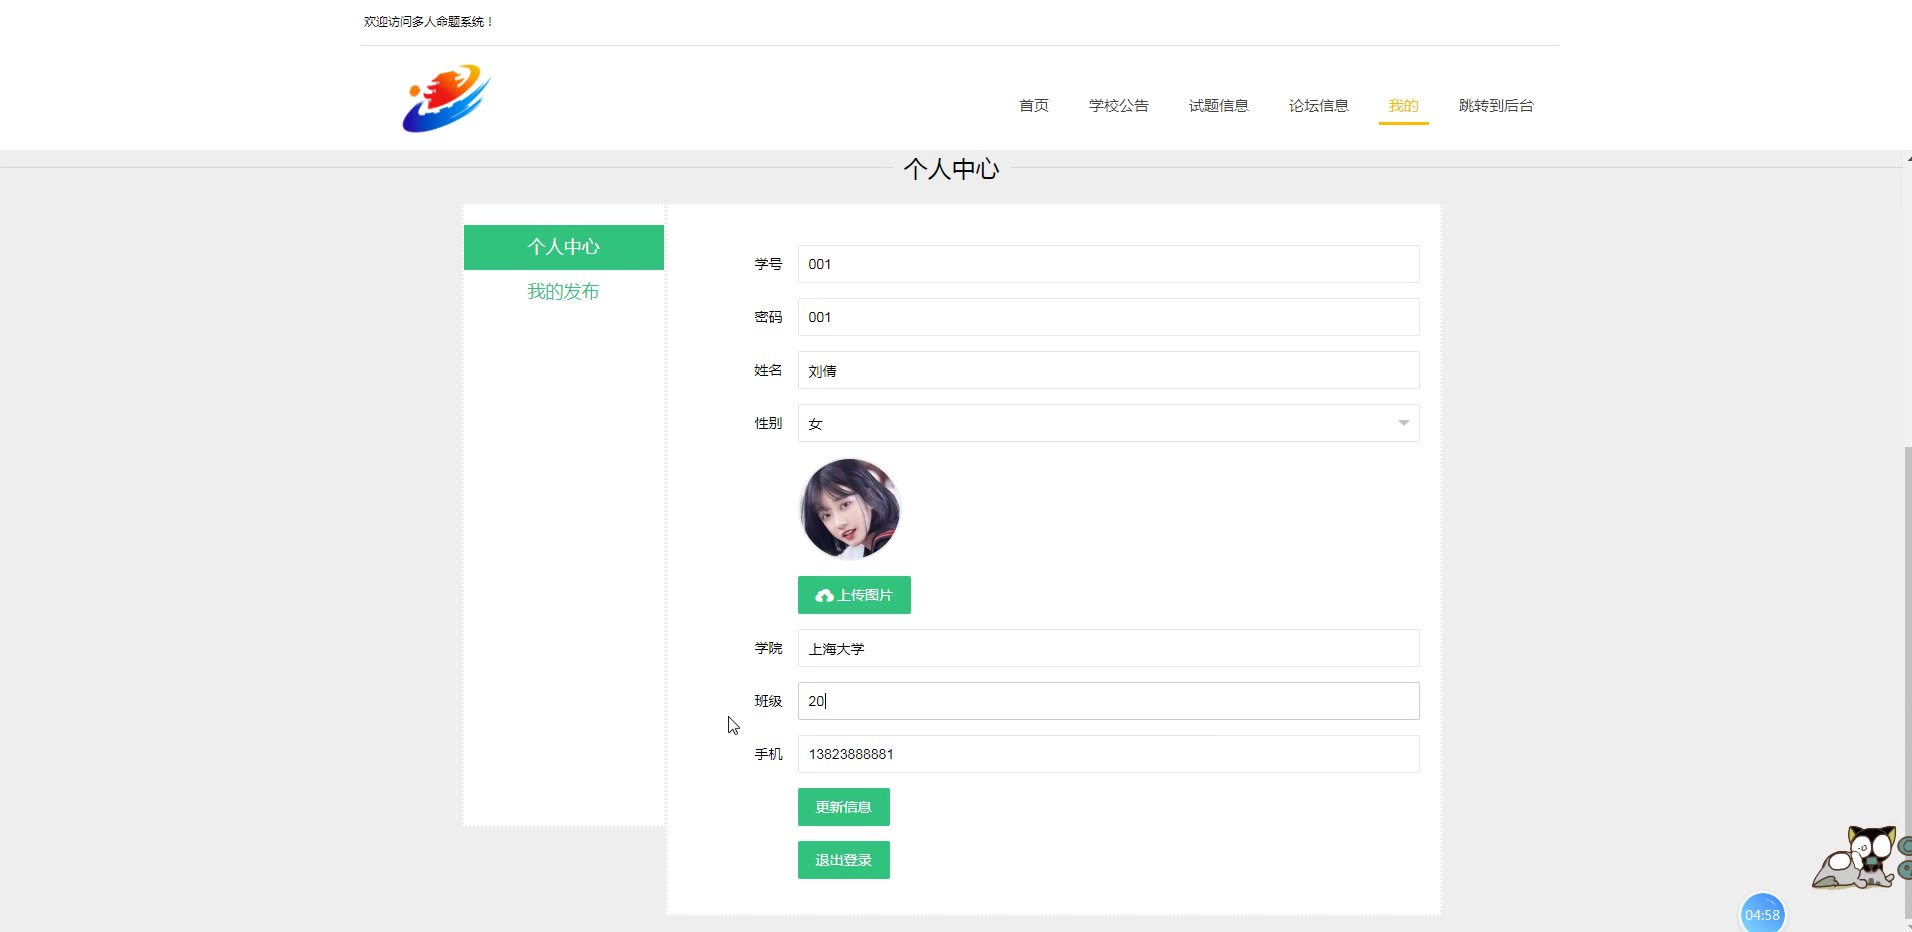This screenshot has width=1912, height=932.
Task: Focus the 学号 input field
Action: coord(1108,264)
